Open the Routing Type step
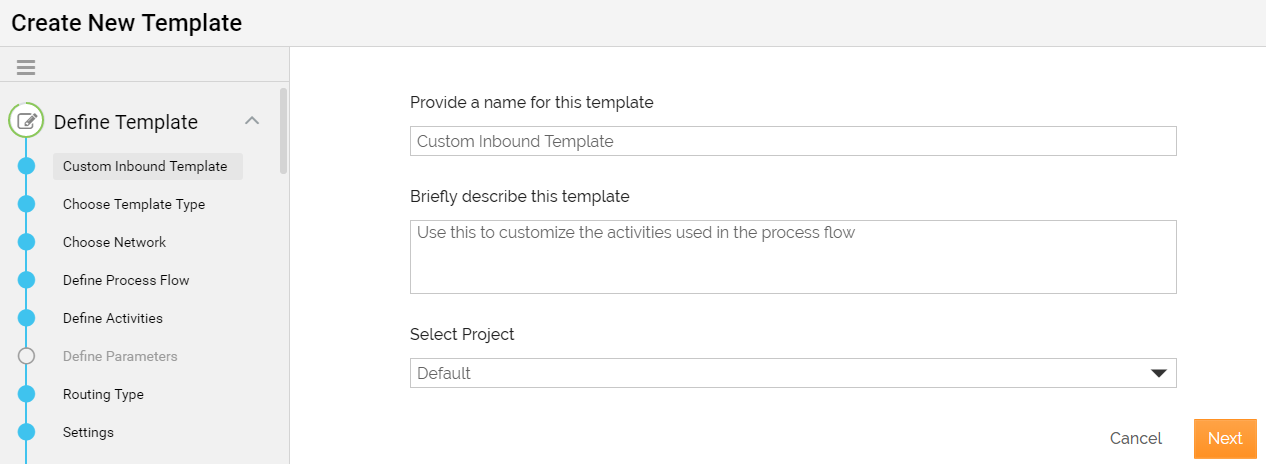 click(103, 394)
